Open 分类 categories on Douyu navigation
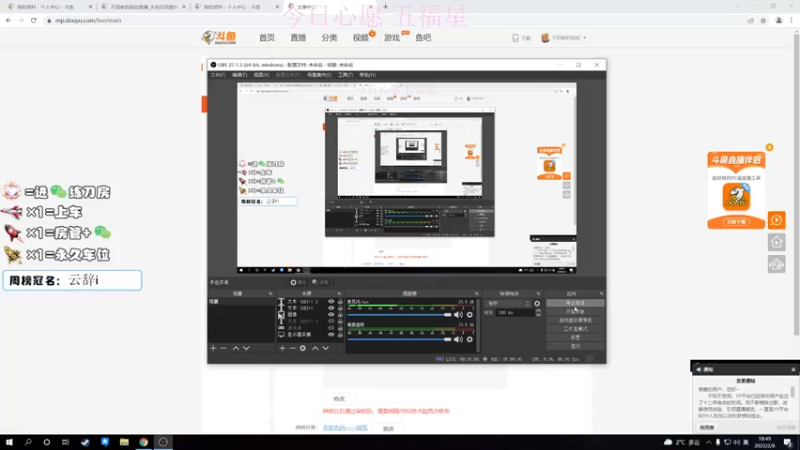 click(329, 38)
